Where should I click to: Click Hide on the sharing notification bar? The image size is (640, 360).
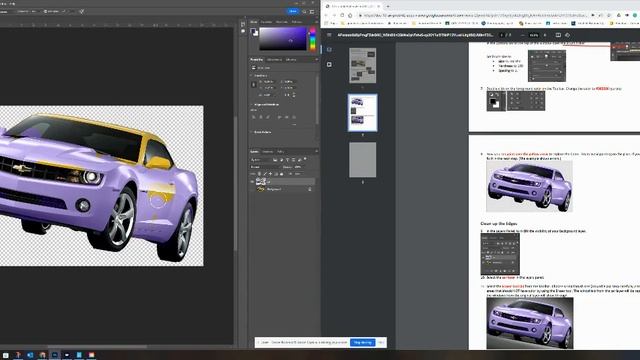tap(381, 342)
